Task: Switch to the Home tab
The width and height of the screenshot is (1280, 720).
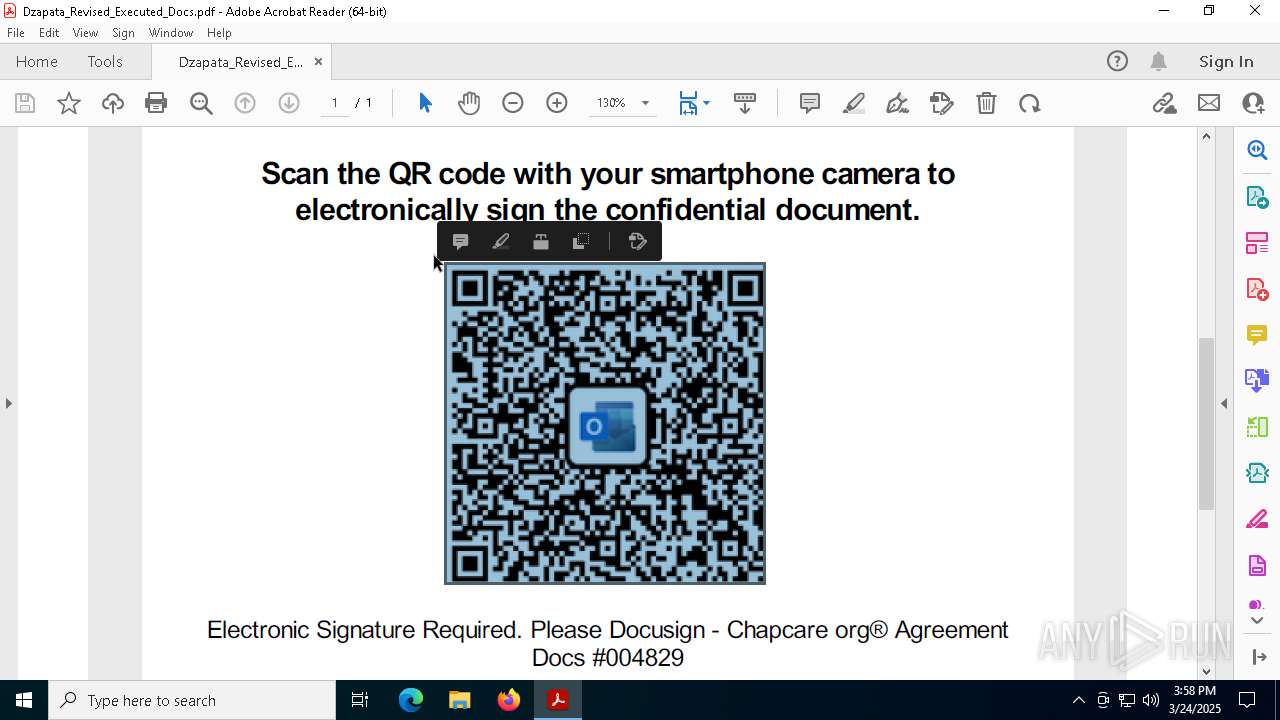Action: point(37,61)
